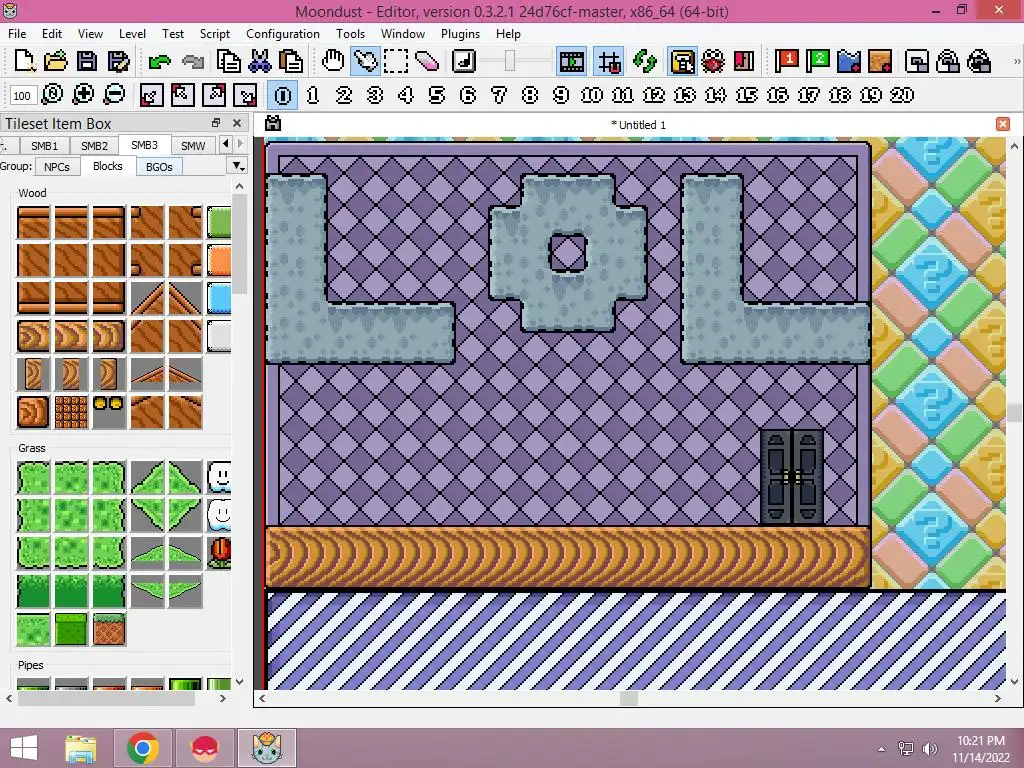Place player 2 start with green flag

(x=818, y=61)
